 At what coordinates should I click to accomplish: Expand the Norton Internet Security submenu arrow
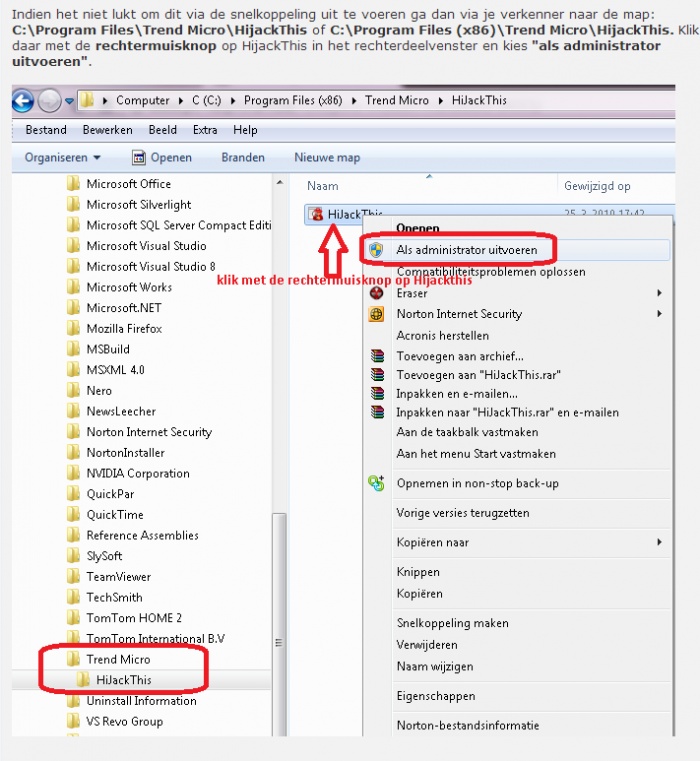pyautogui.click(x=659, y=314)
